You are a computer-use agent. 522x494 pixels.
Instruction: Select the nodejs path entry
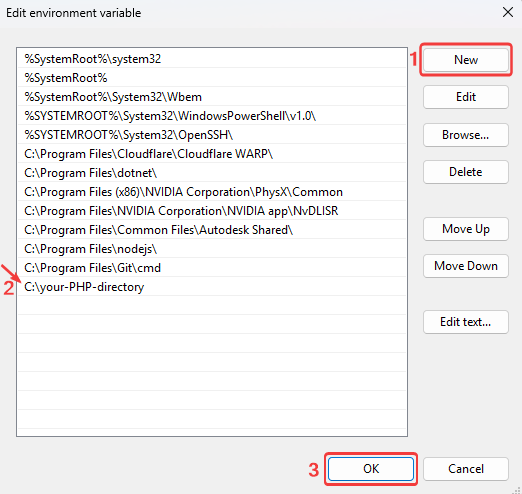coord(212,249)
